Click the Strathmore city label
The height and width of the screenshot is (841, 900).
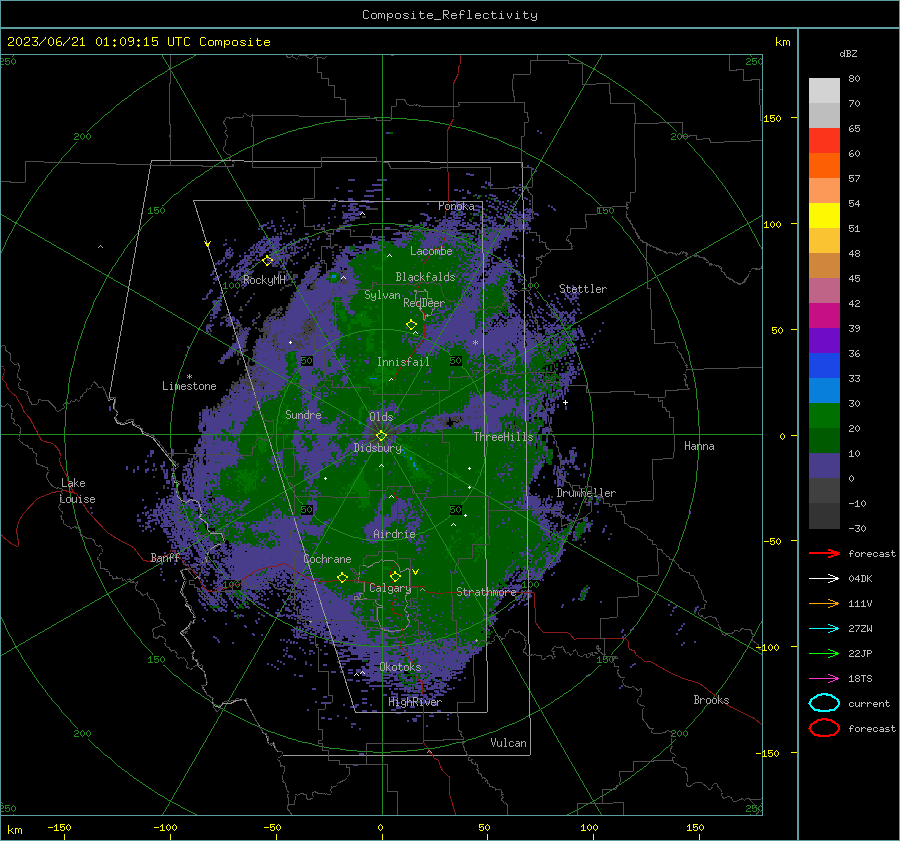486,592
